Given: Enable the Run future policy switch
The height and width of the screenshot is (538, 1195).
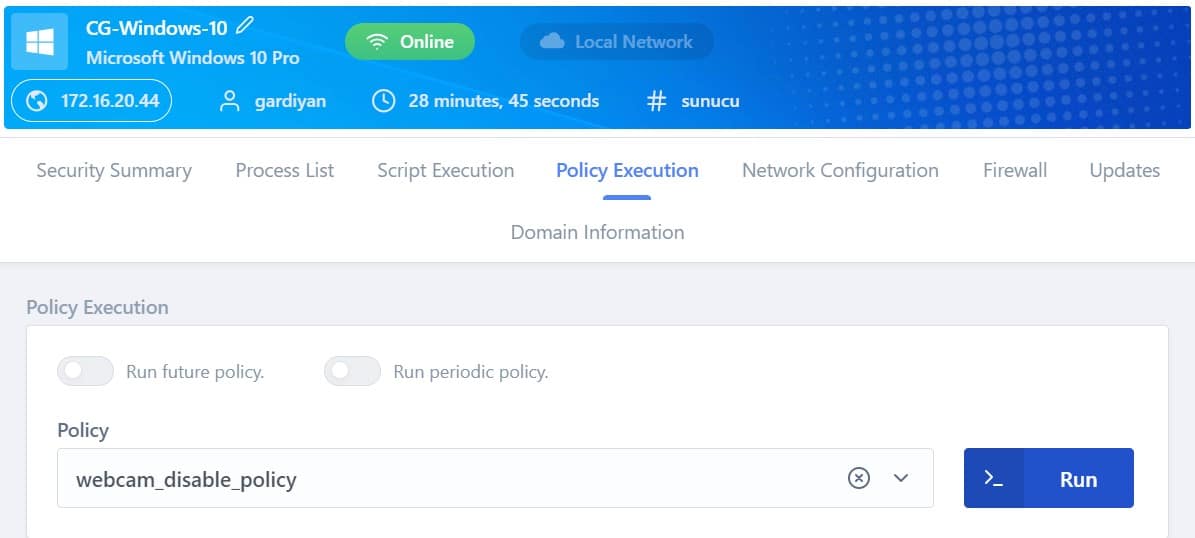Looking at the screenshot, I should [x=85, y=371].
